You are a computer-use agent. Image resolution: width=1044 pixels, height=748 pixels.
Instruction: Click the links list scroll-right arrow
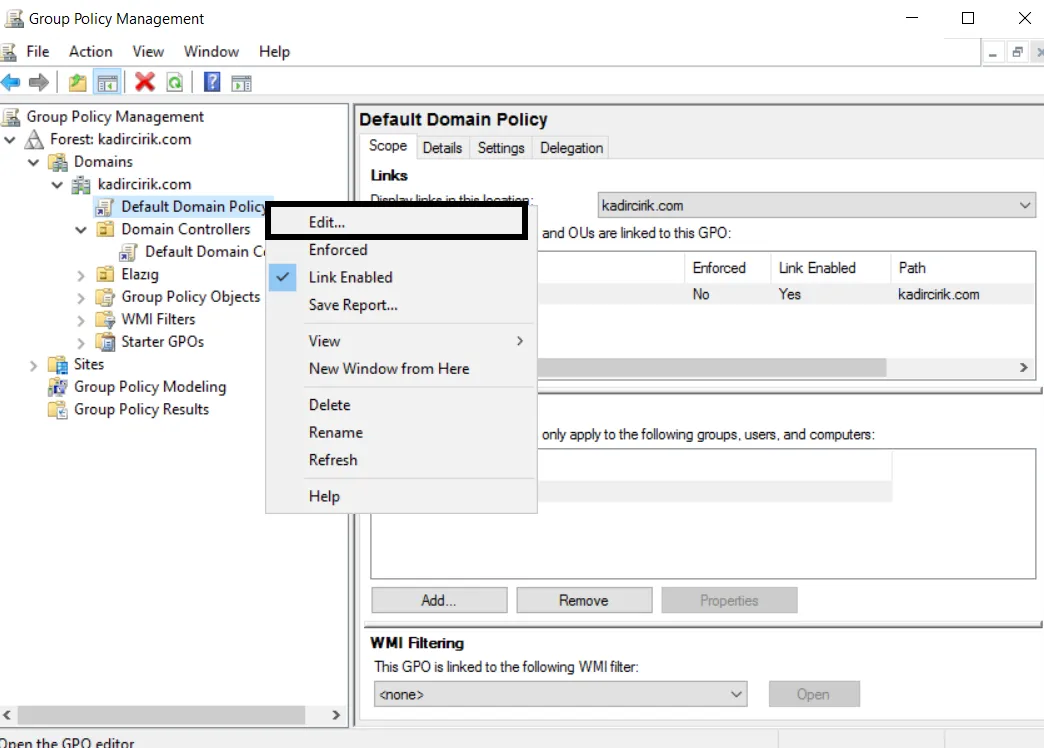tap(1024, 368)
